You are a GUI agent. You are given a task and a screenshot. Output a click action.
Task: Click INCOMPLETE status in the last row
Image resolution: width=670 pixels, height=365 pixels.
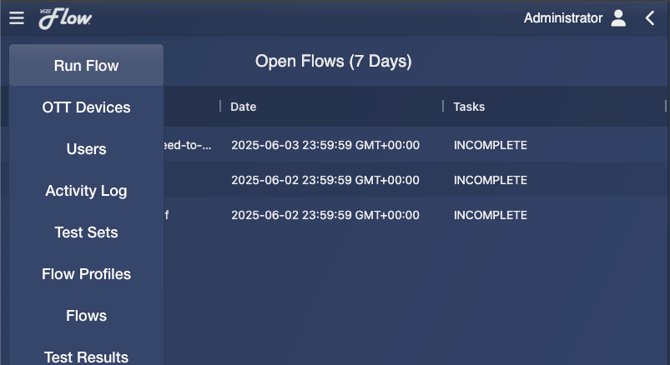(x=490, y=215)
